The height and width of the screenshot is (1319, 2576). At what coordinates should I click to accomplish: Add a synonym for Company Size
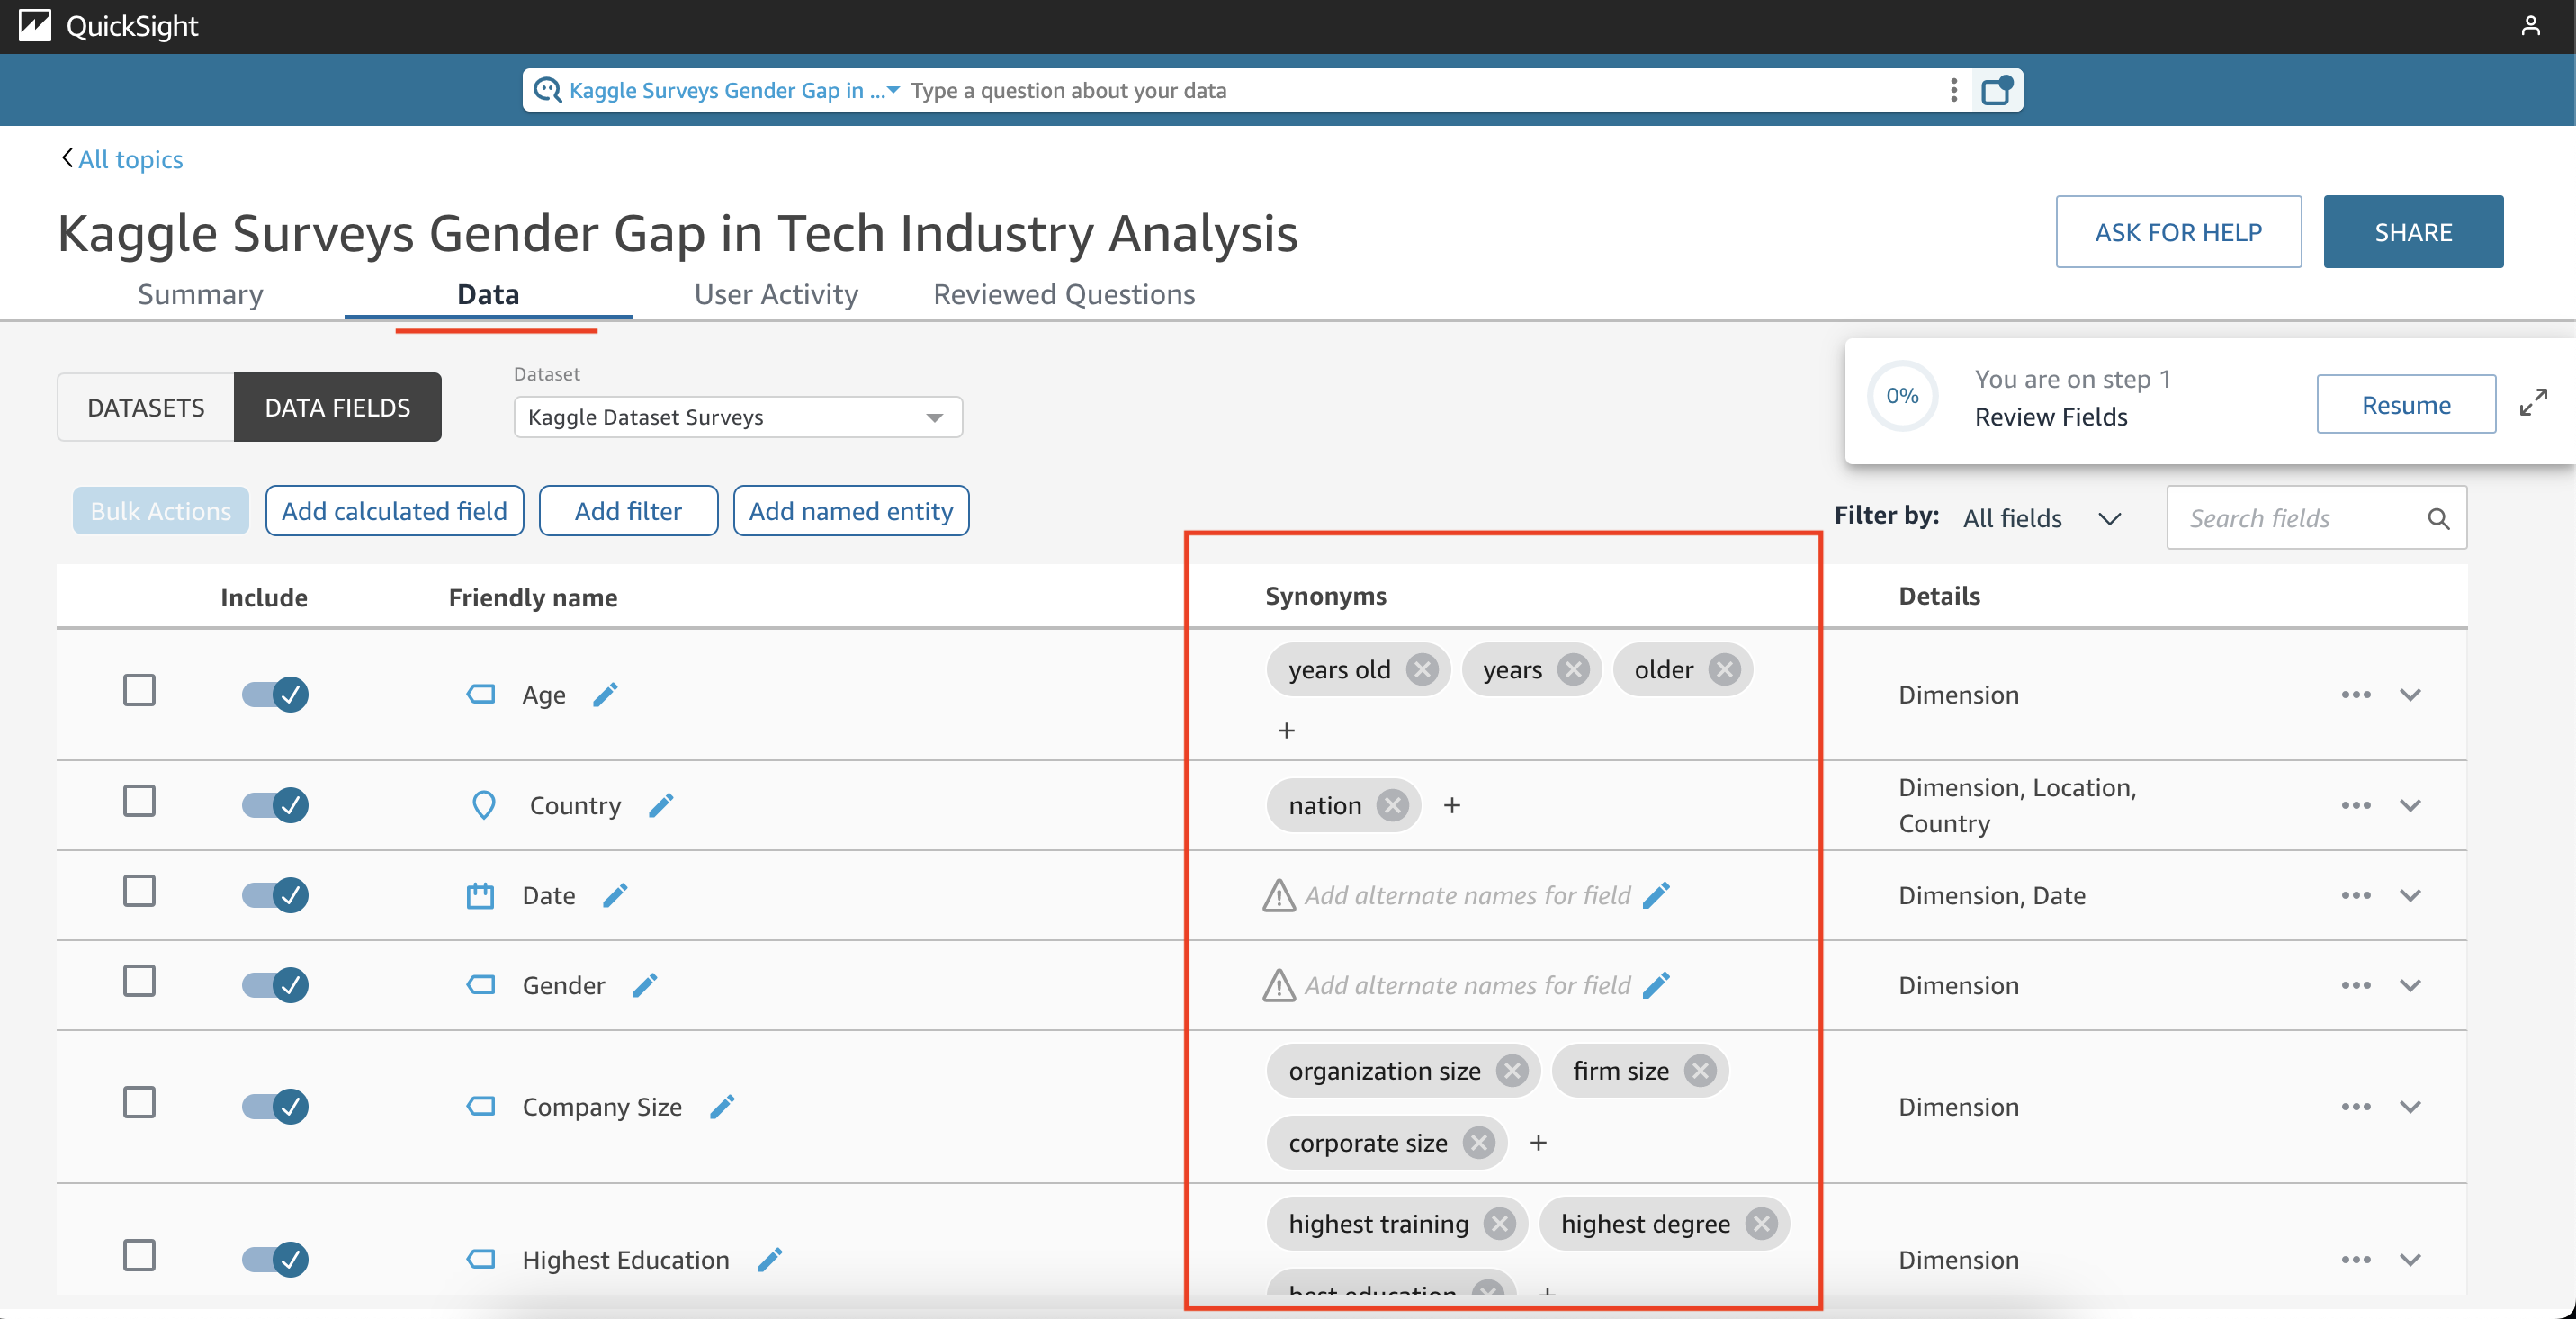[1538, 1142]
